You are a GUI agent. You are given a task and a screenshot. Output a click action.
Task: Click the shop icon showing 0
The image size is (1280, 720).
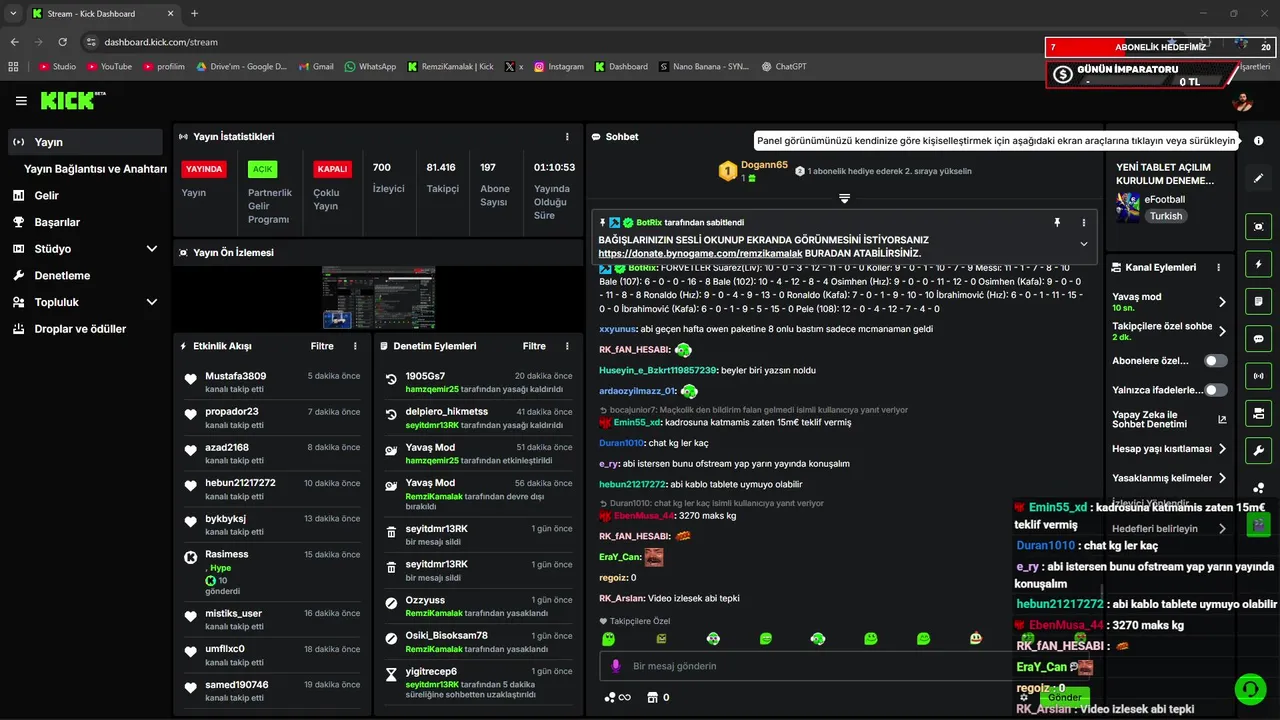[658, 697]
